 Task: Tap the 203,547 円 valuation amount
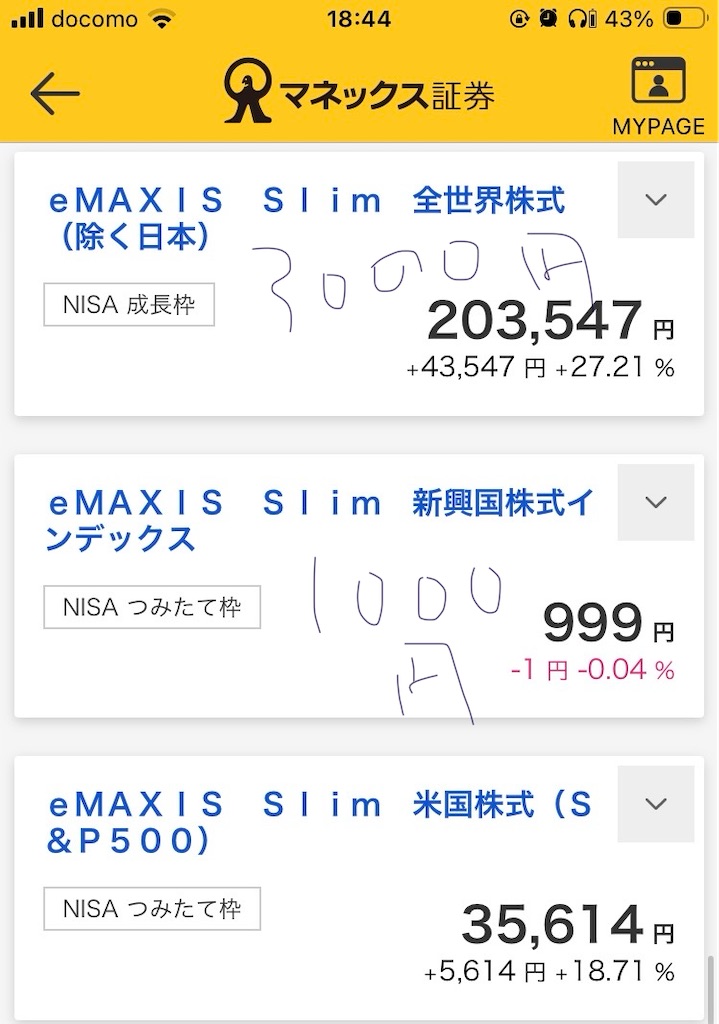551,320
